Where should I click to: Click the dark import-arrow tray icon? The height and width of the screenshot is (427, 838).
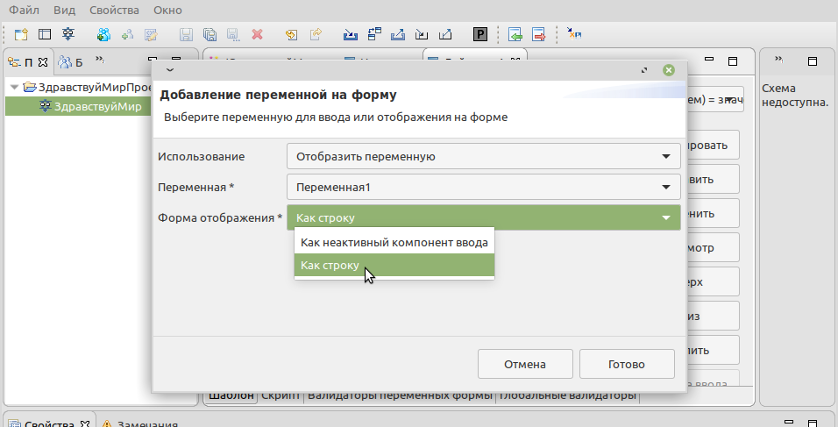point(422,35)
